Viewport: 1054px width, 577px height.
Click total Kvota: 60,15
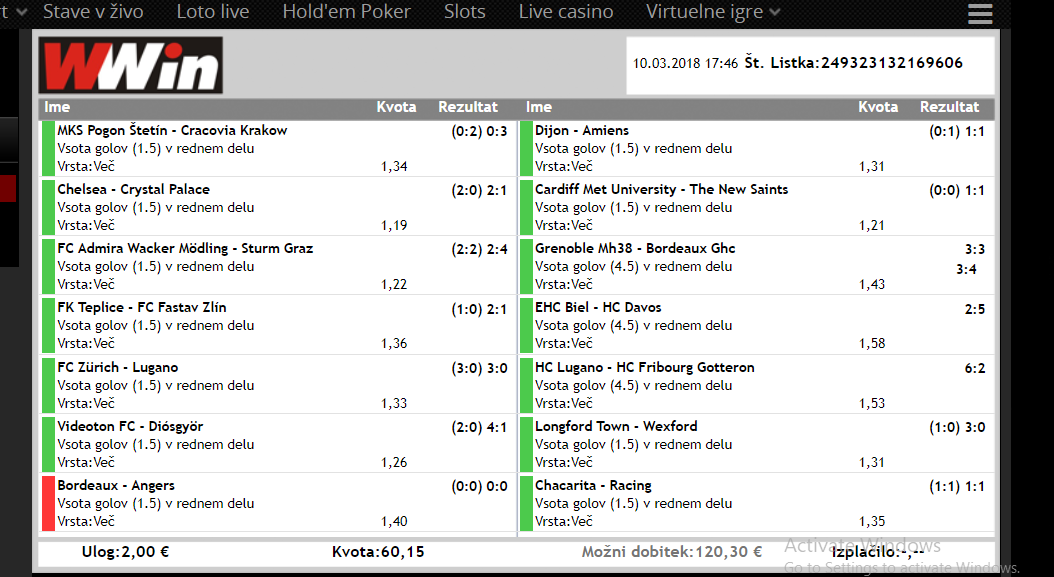click(x=378, y=552)
